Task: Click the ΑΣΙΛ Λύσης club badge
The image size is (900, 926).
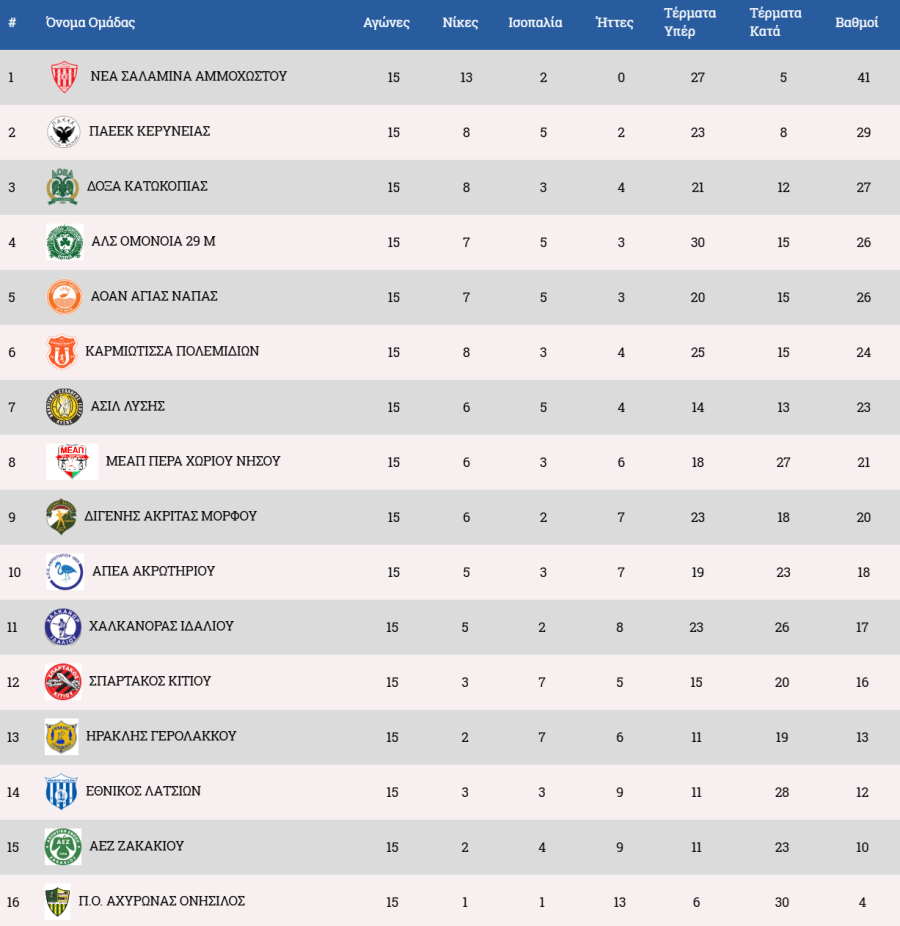Action: (62, 407)
